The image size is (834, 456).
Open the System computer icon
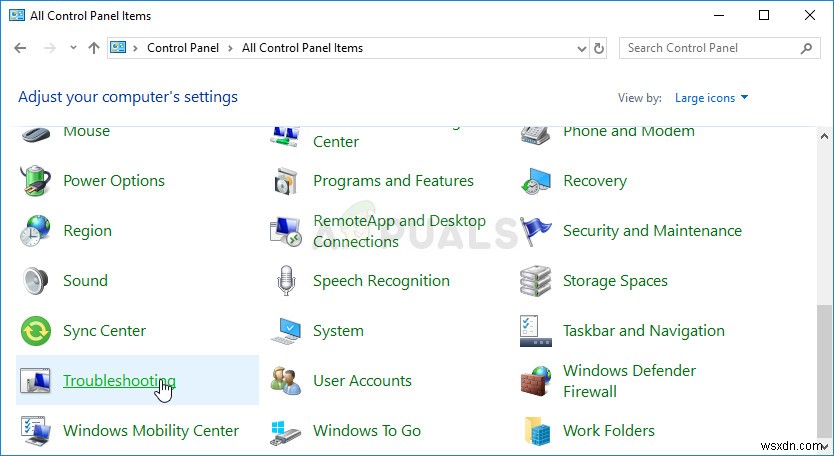click(286, 331)
